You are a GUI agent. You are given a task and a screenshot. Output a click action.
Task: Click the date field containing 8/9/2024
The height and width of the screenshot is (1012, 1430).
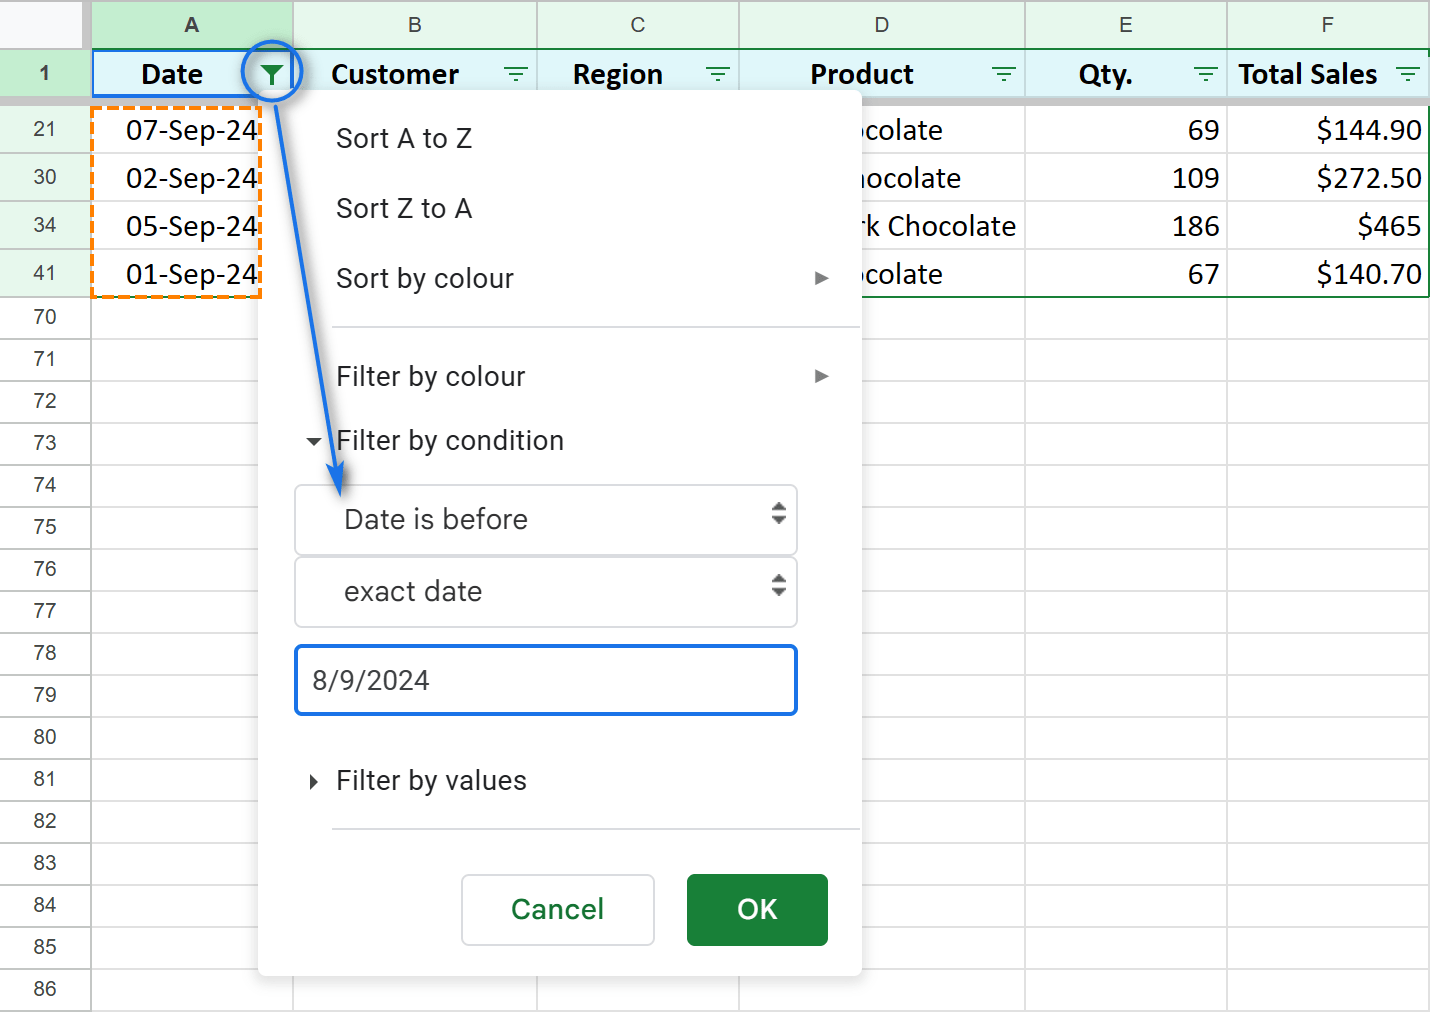(546, 680)
